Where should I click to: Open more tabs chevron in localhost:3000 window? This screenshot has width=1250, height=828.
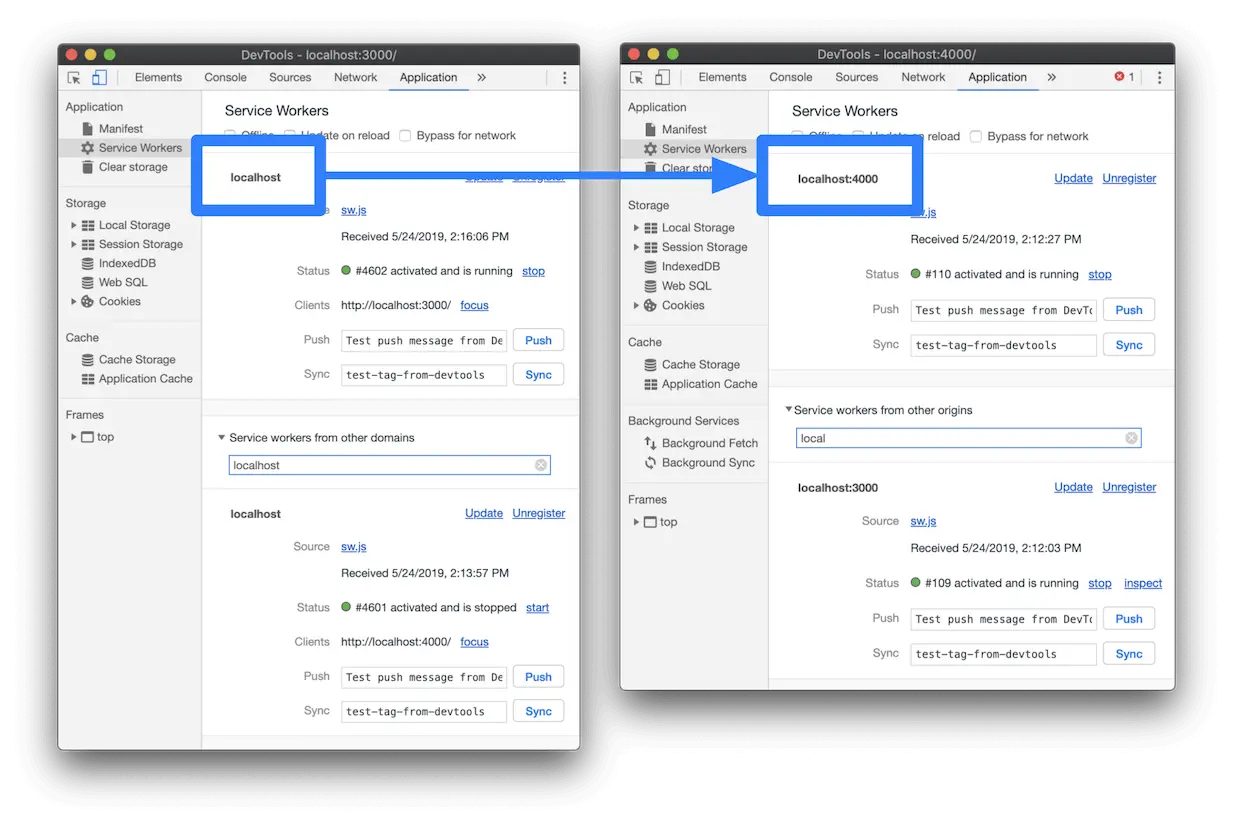481,77
